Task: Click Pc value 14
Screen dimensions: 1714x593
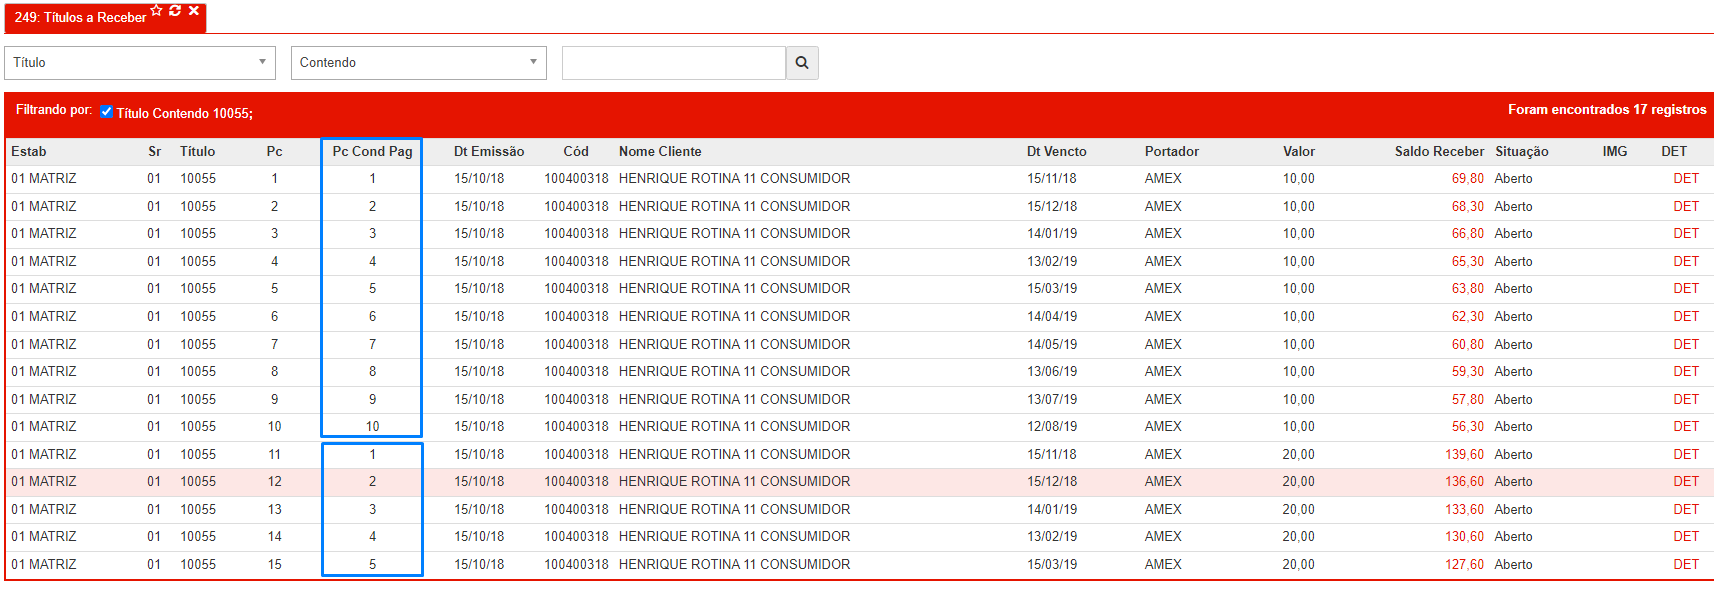Action: pyautogui.click(x=274, y=536)
